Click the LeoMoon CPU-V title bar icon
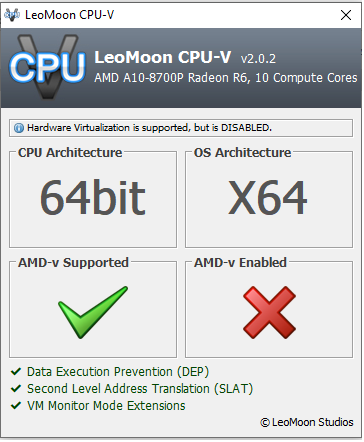Image resolution: width=364 pixels, height=442 pixels. point(12,15)
